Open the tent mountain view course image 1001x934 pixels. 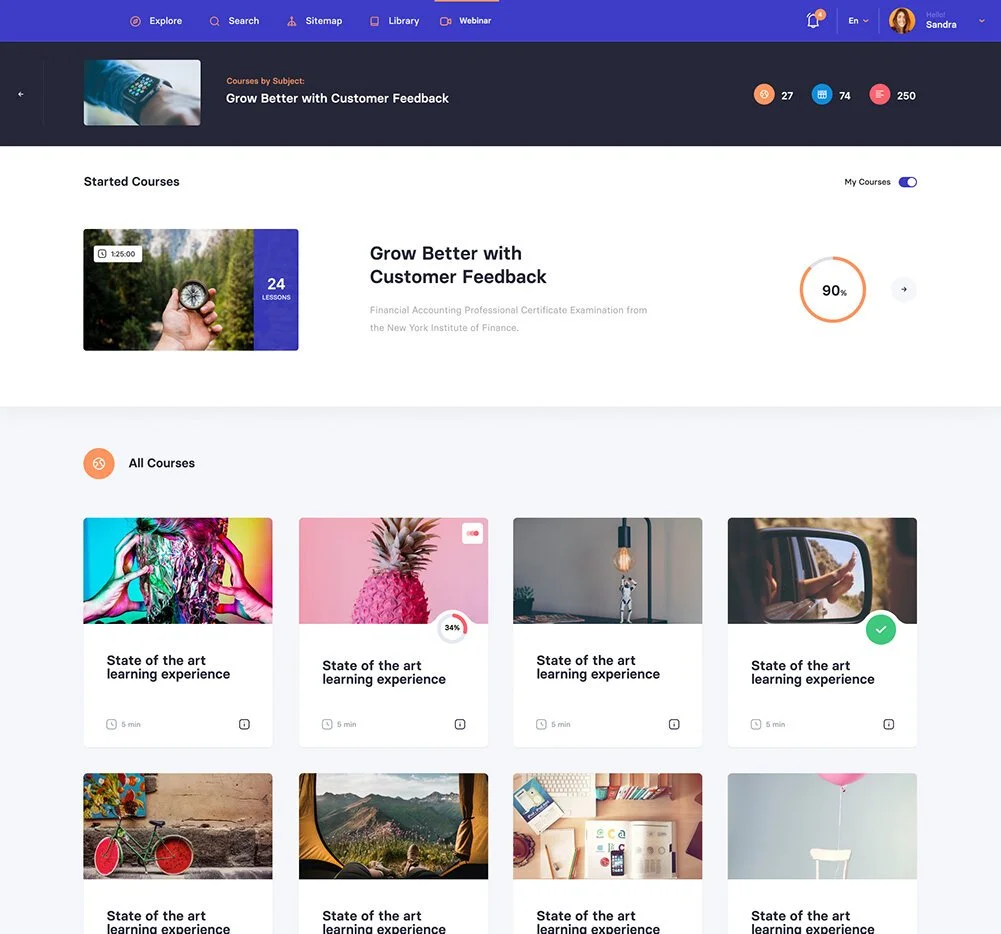coord(393,826)
